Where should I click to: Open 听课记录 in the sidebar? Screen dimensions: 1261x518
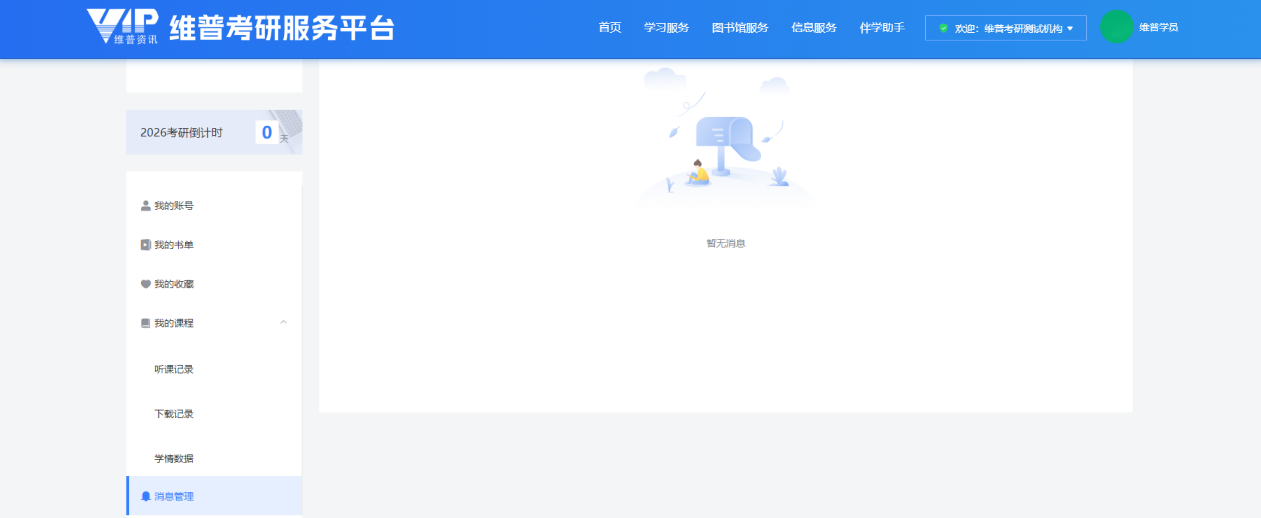[174, 369]
